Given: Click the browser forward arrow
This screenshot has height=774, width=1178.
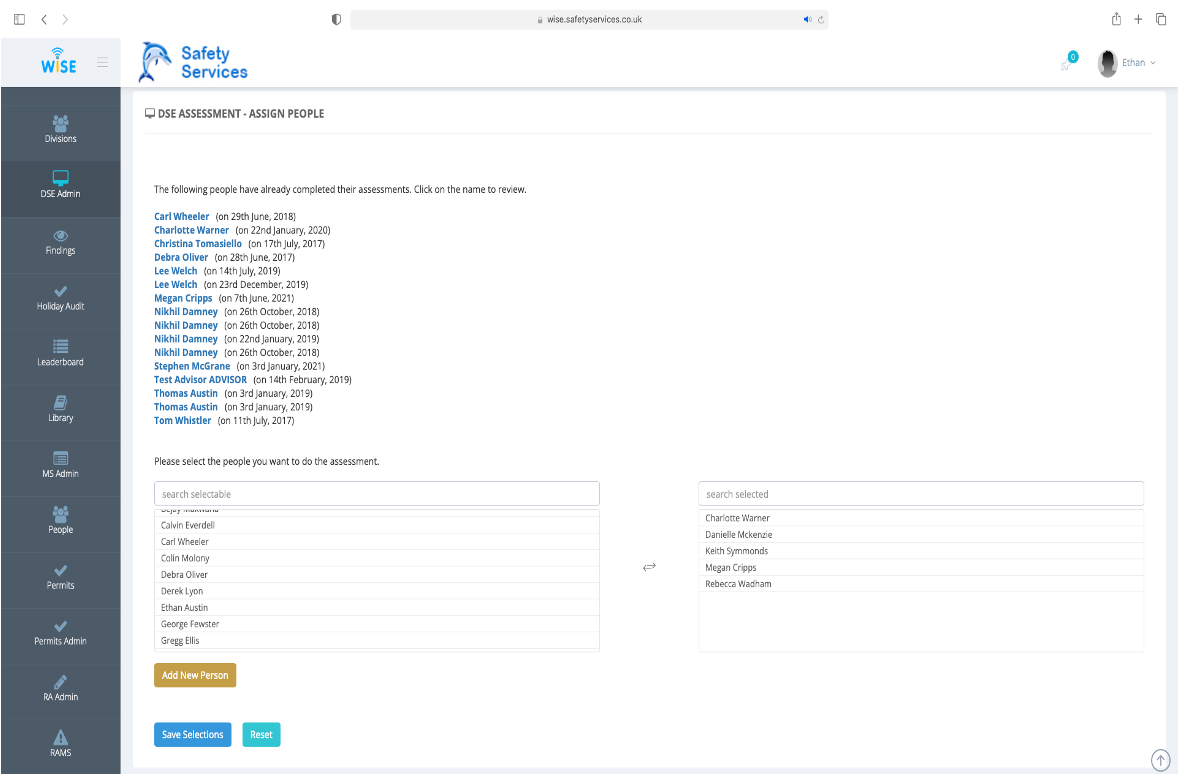Looking at the screenshot, I should coord(65,20).
